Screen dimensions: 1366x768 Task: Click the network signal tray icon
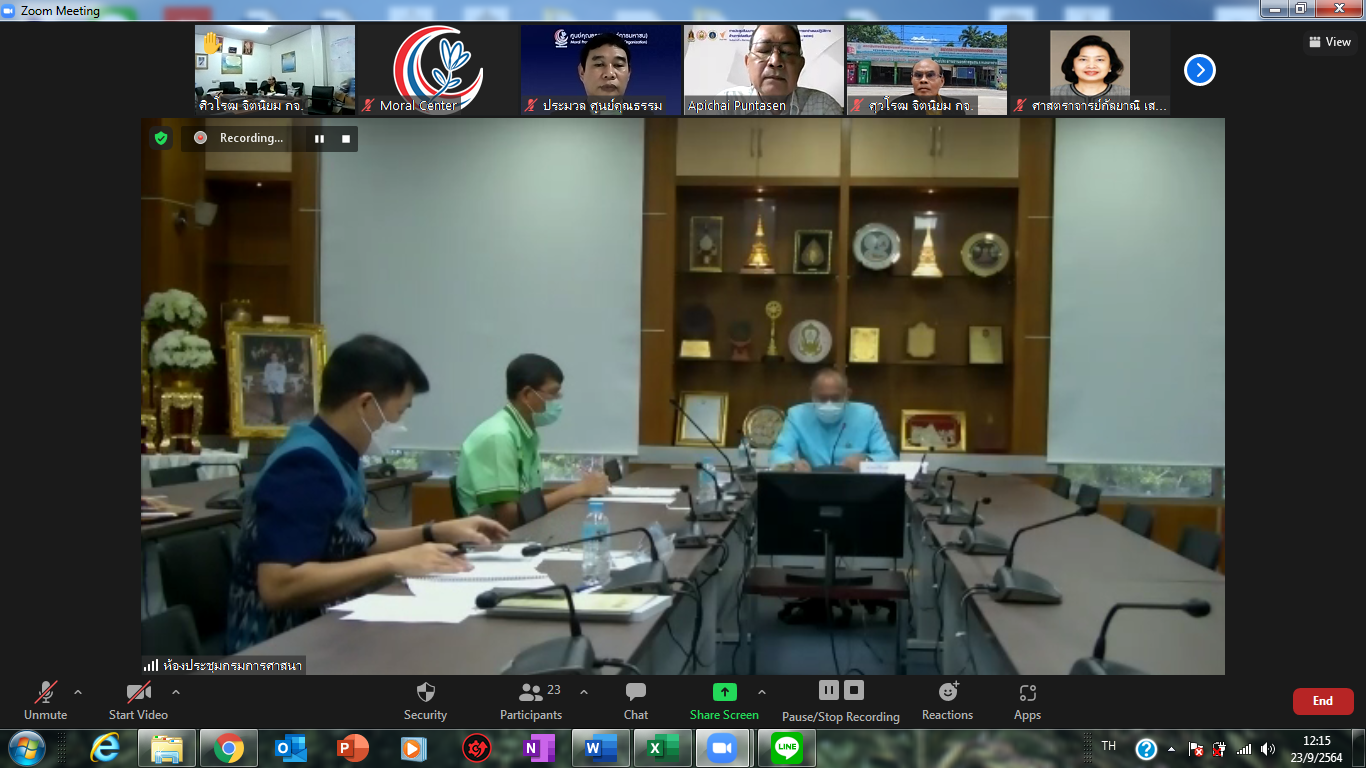pyautogui.click(x=1244, y=749)
